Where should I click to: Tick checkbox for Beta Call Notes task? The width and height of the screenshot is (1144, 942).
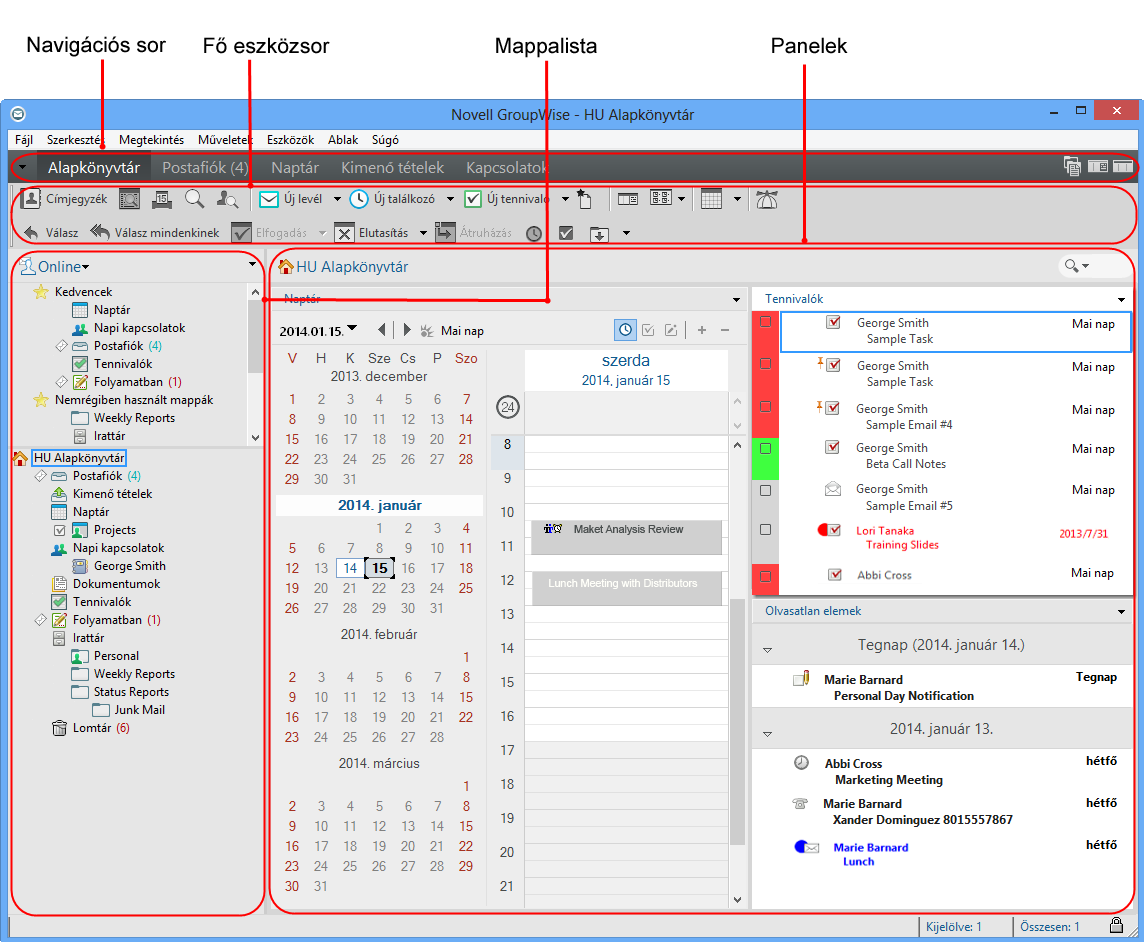[765, 448]
